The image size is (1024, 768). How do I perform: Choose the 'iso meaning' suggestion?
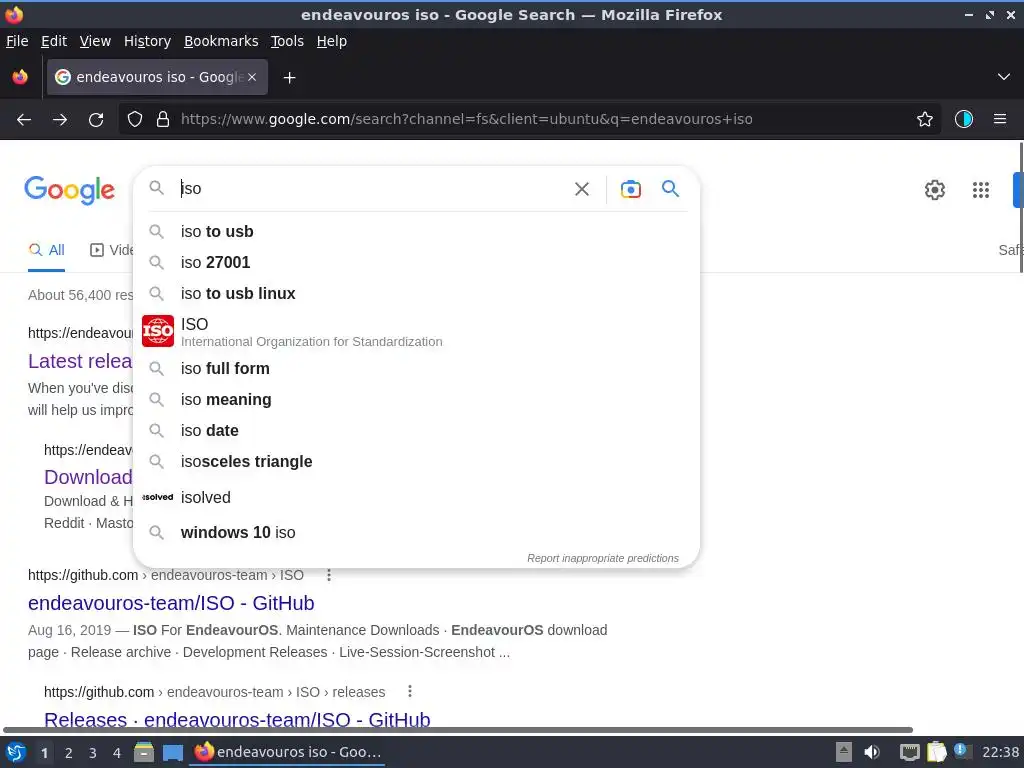pos(417,400)
